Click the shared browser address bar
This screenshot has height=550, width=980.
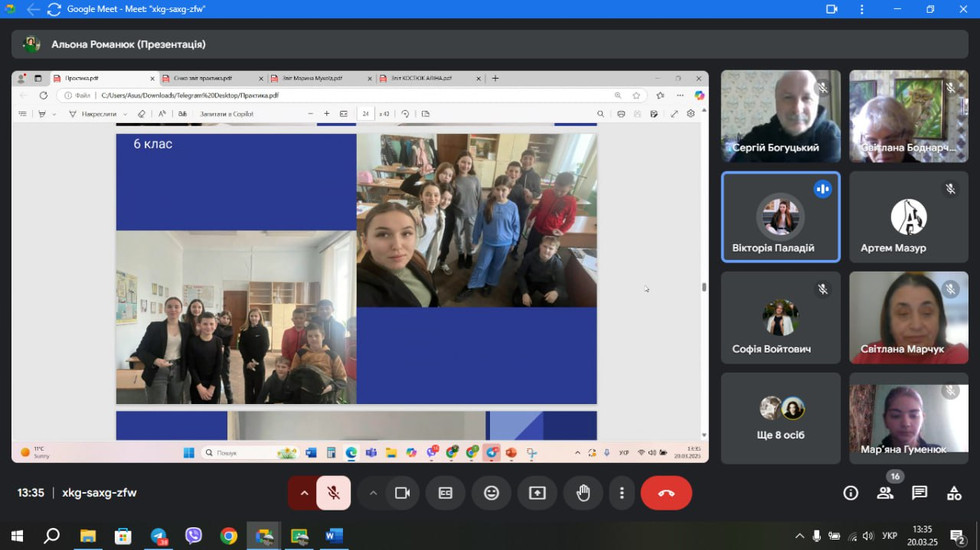(x=353, y=96)
